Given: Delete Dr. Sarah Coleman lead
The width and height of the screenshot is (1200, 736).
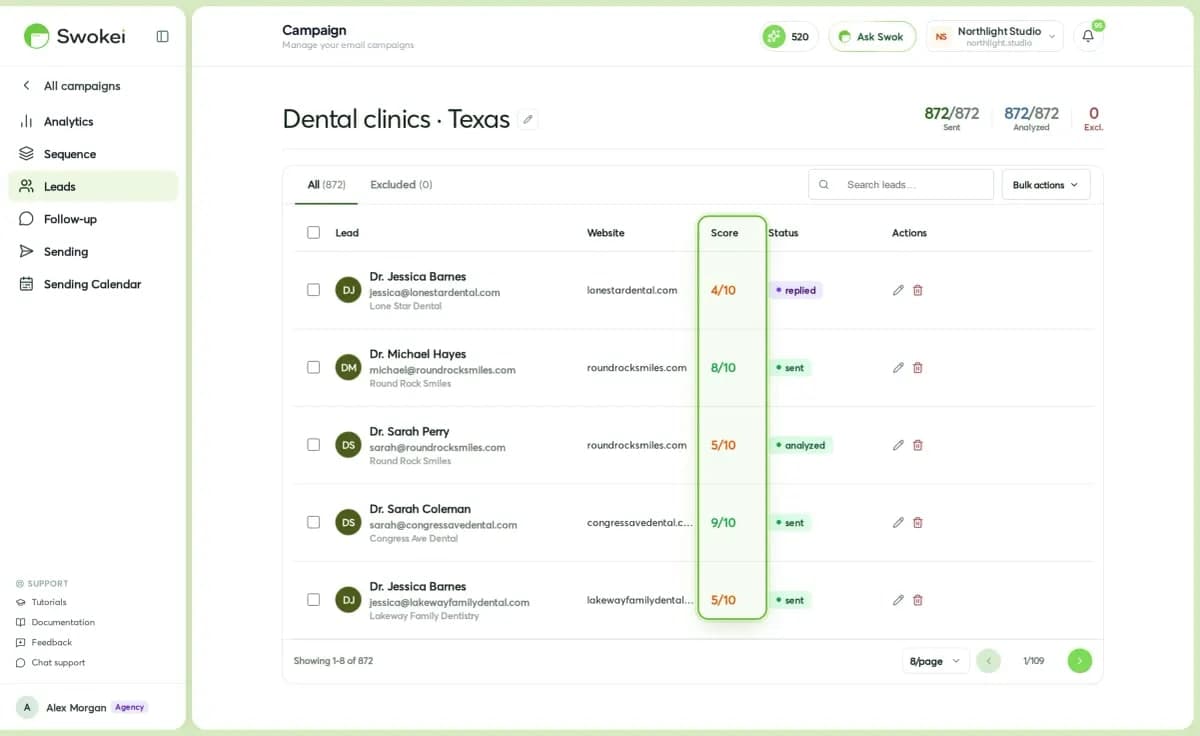Looking at the screenshot, I should click(918, 522).
